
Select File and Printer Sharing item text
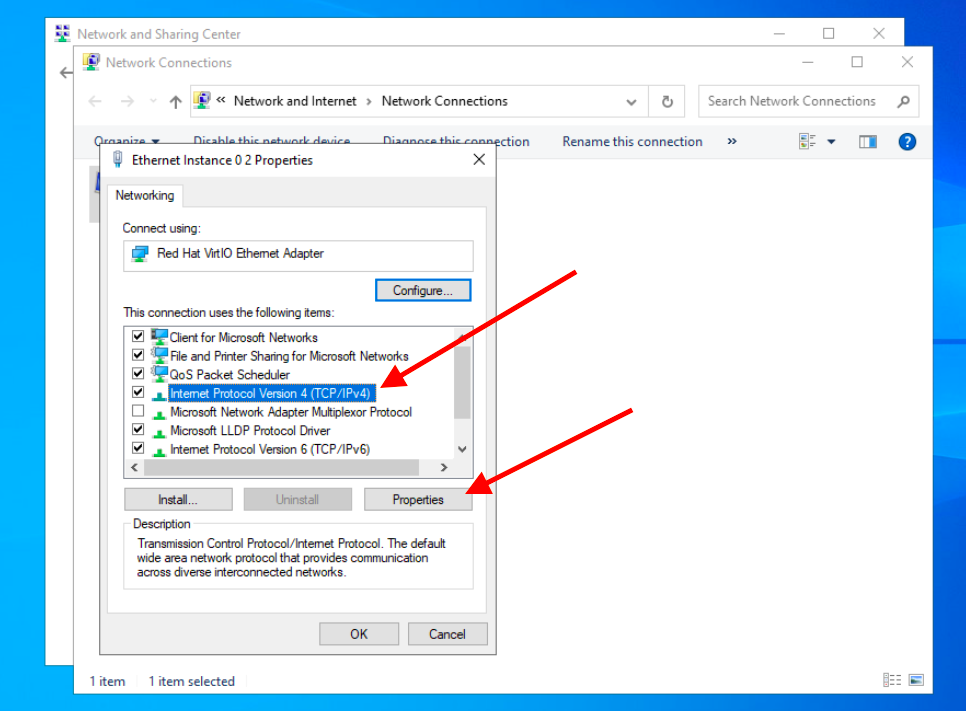(x=289, y=356)
